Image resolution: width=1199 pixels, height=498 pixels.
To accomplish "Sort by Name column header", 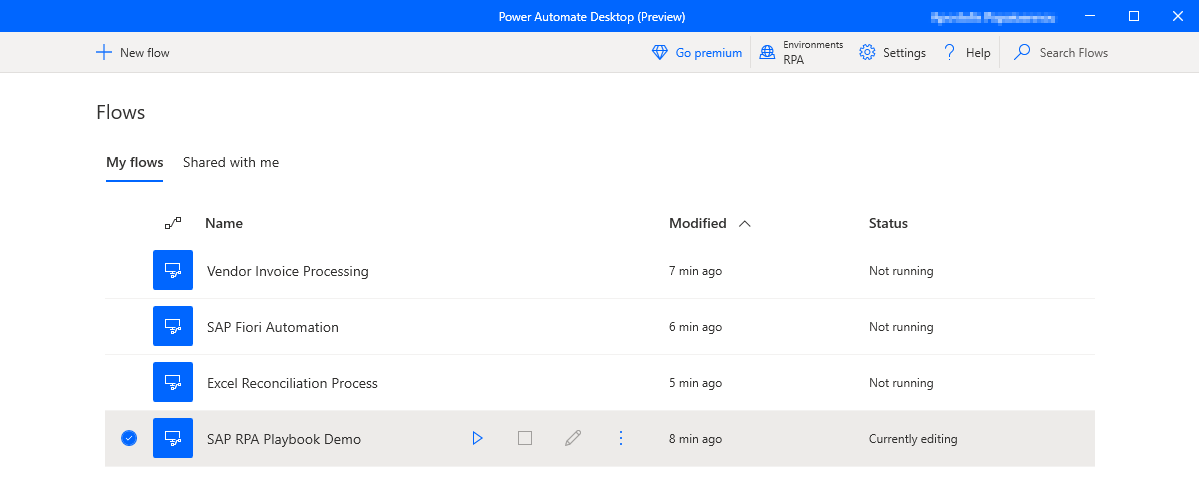I will pyautogui.click(x=224, y=223).
